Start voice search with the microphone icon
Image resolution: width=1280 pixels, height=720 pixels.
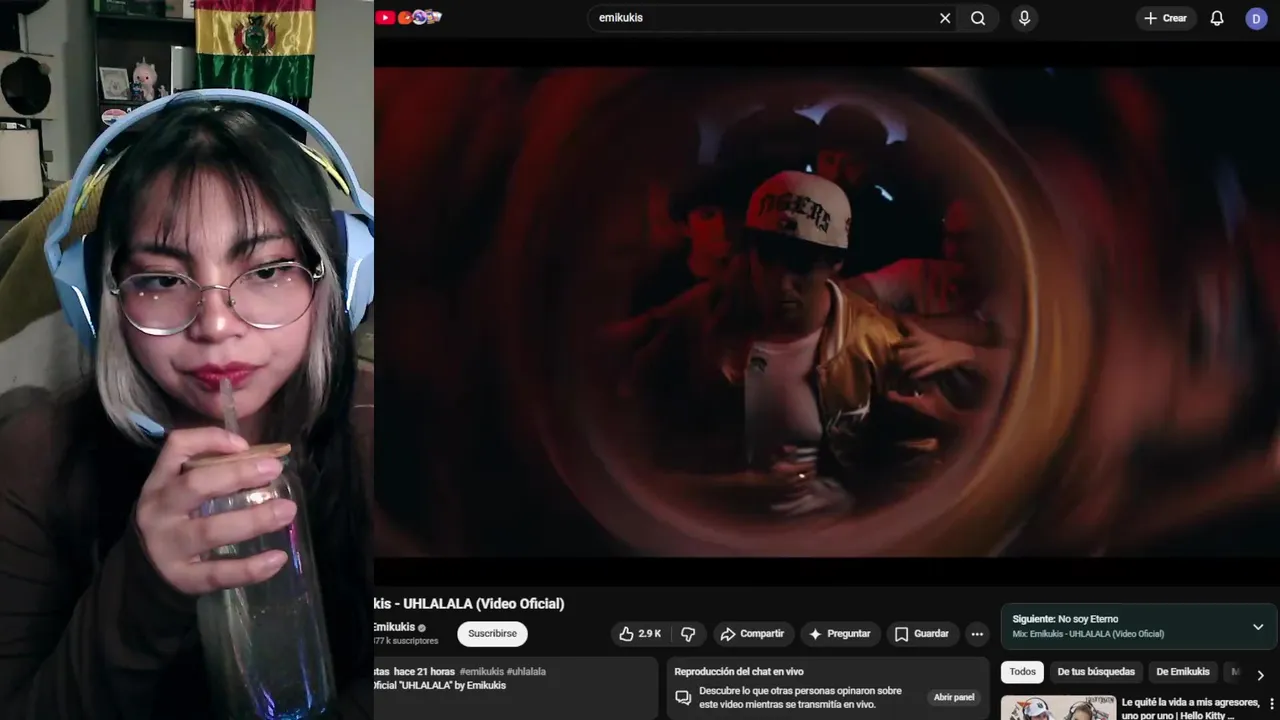1024,18
